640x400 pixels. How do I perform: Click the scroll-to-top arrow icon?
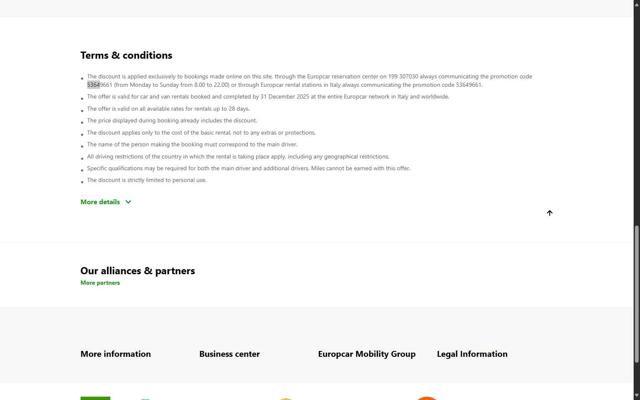point(549,213)
